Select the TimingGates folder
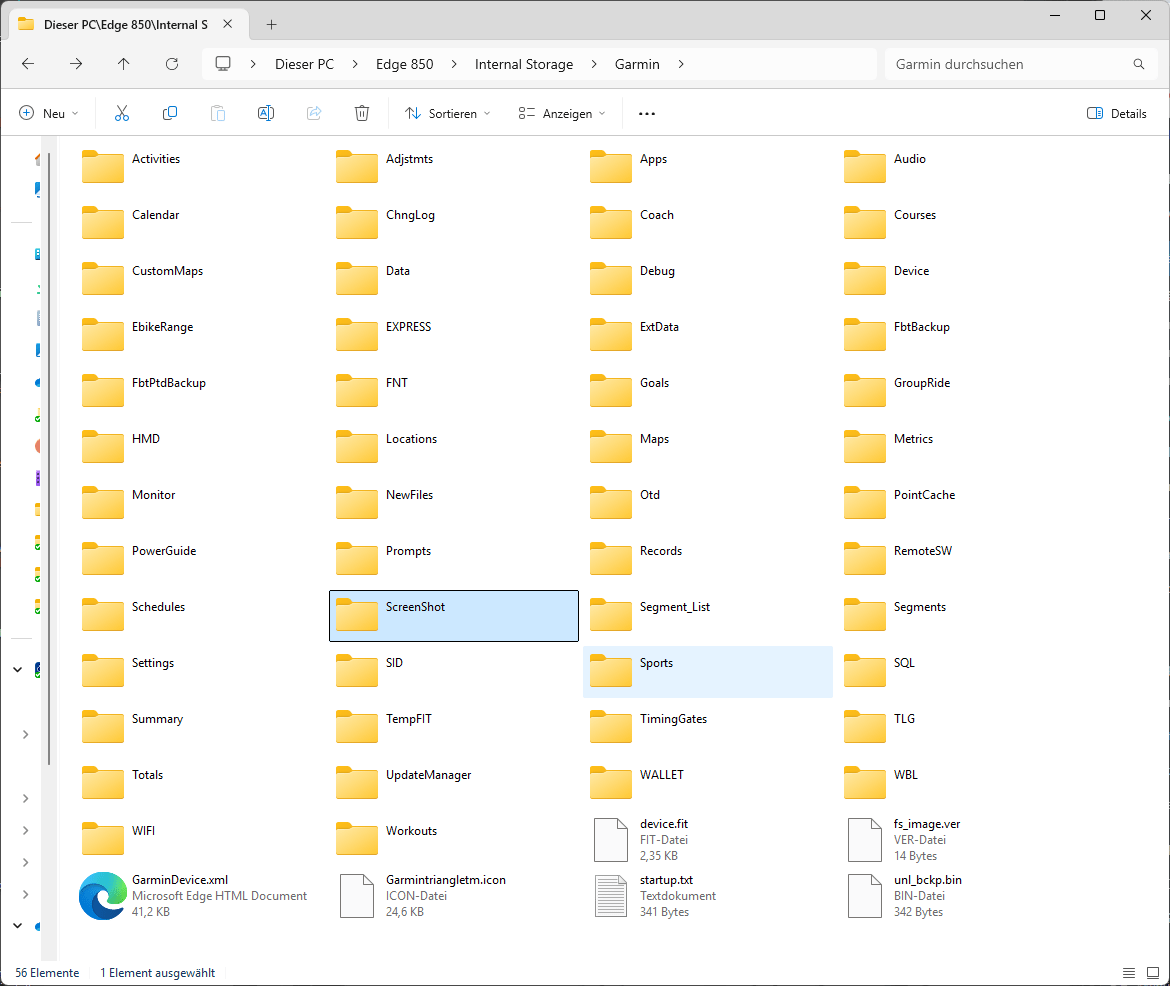This screenshot has height=986, width=1170. click(707, 728)
